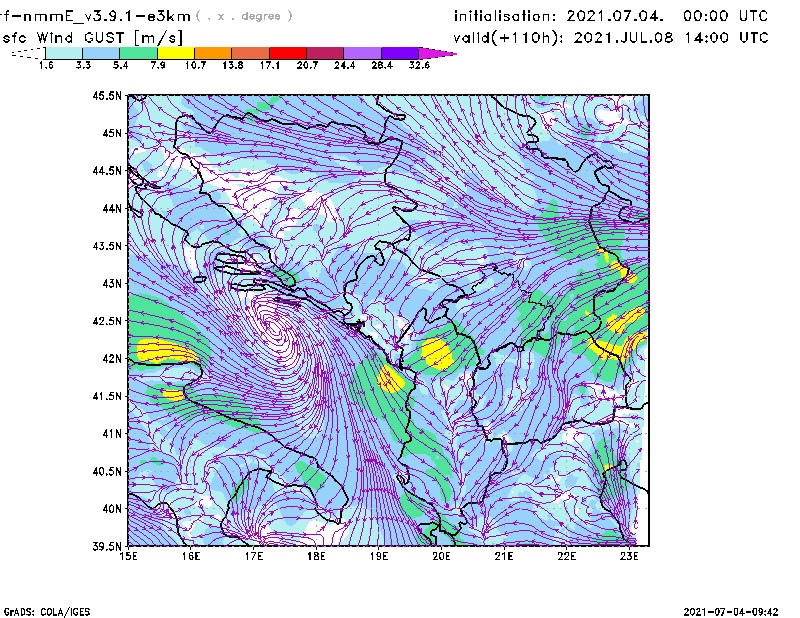Click the streamline vortex center in the Adriatic
Image resolution: width=800 pixels, height=618 pixels.
pyautogui.click(x=274, y=327)
